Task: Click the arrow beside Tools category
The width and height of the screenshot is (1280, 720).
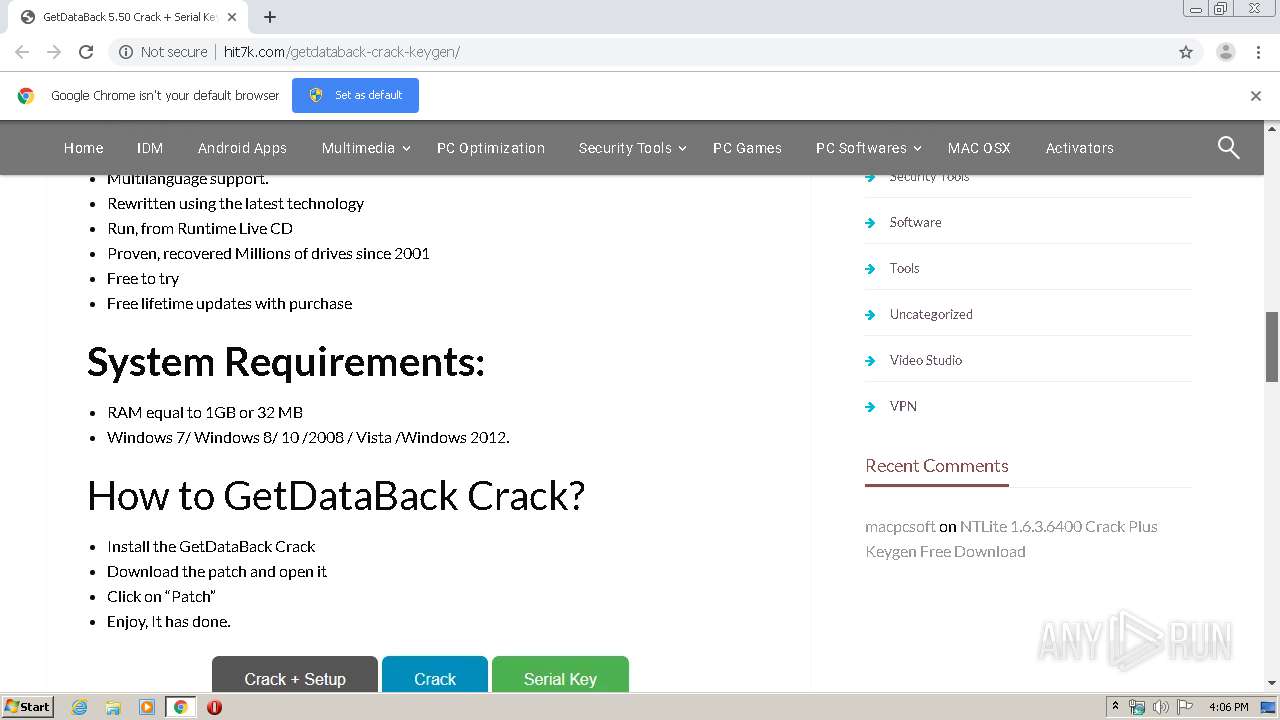Action: (x=870, y=269)
